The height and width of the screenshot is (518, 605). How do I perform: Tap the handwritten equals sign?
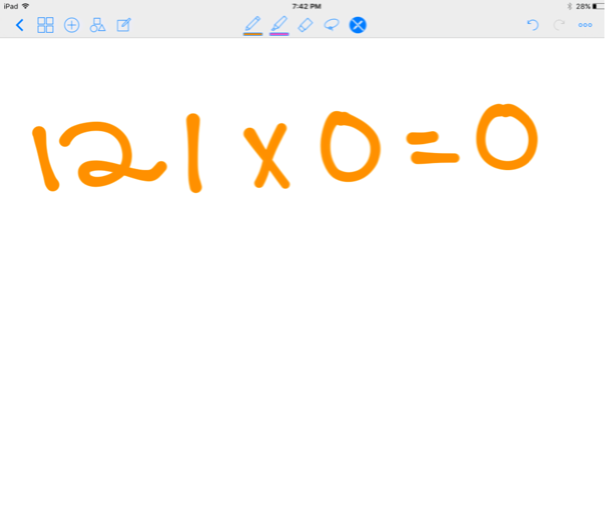tap(432, 150)
